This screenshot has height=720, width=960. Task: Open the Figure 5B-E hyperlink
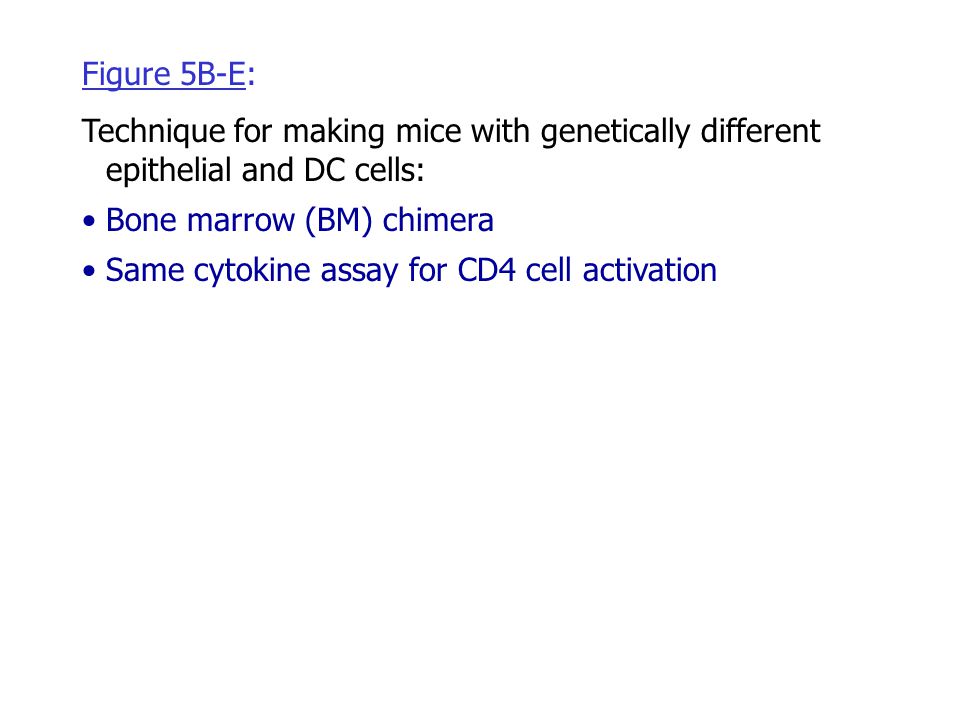coord(163,75)
